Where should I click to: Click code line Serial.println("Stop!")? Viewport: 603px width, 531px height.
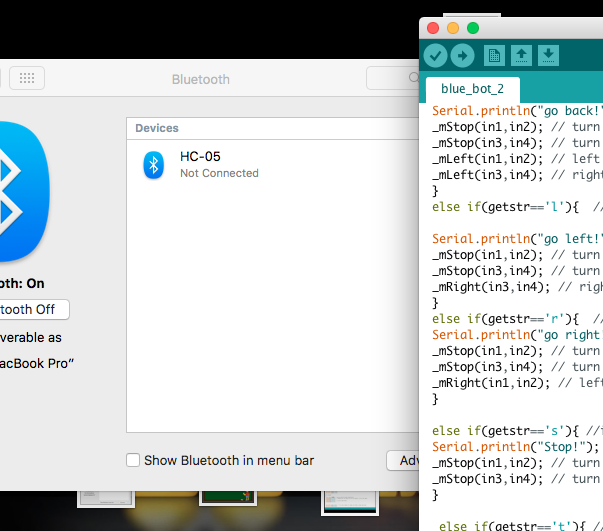515,447
